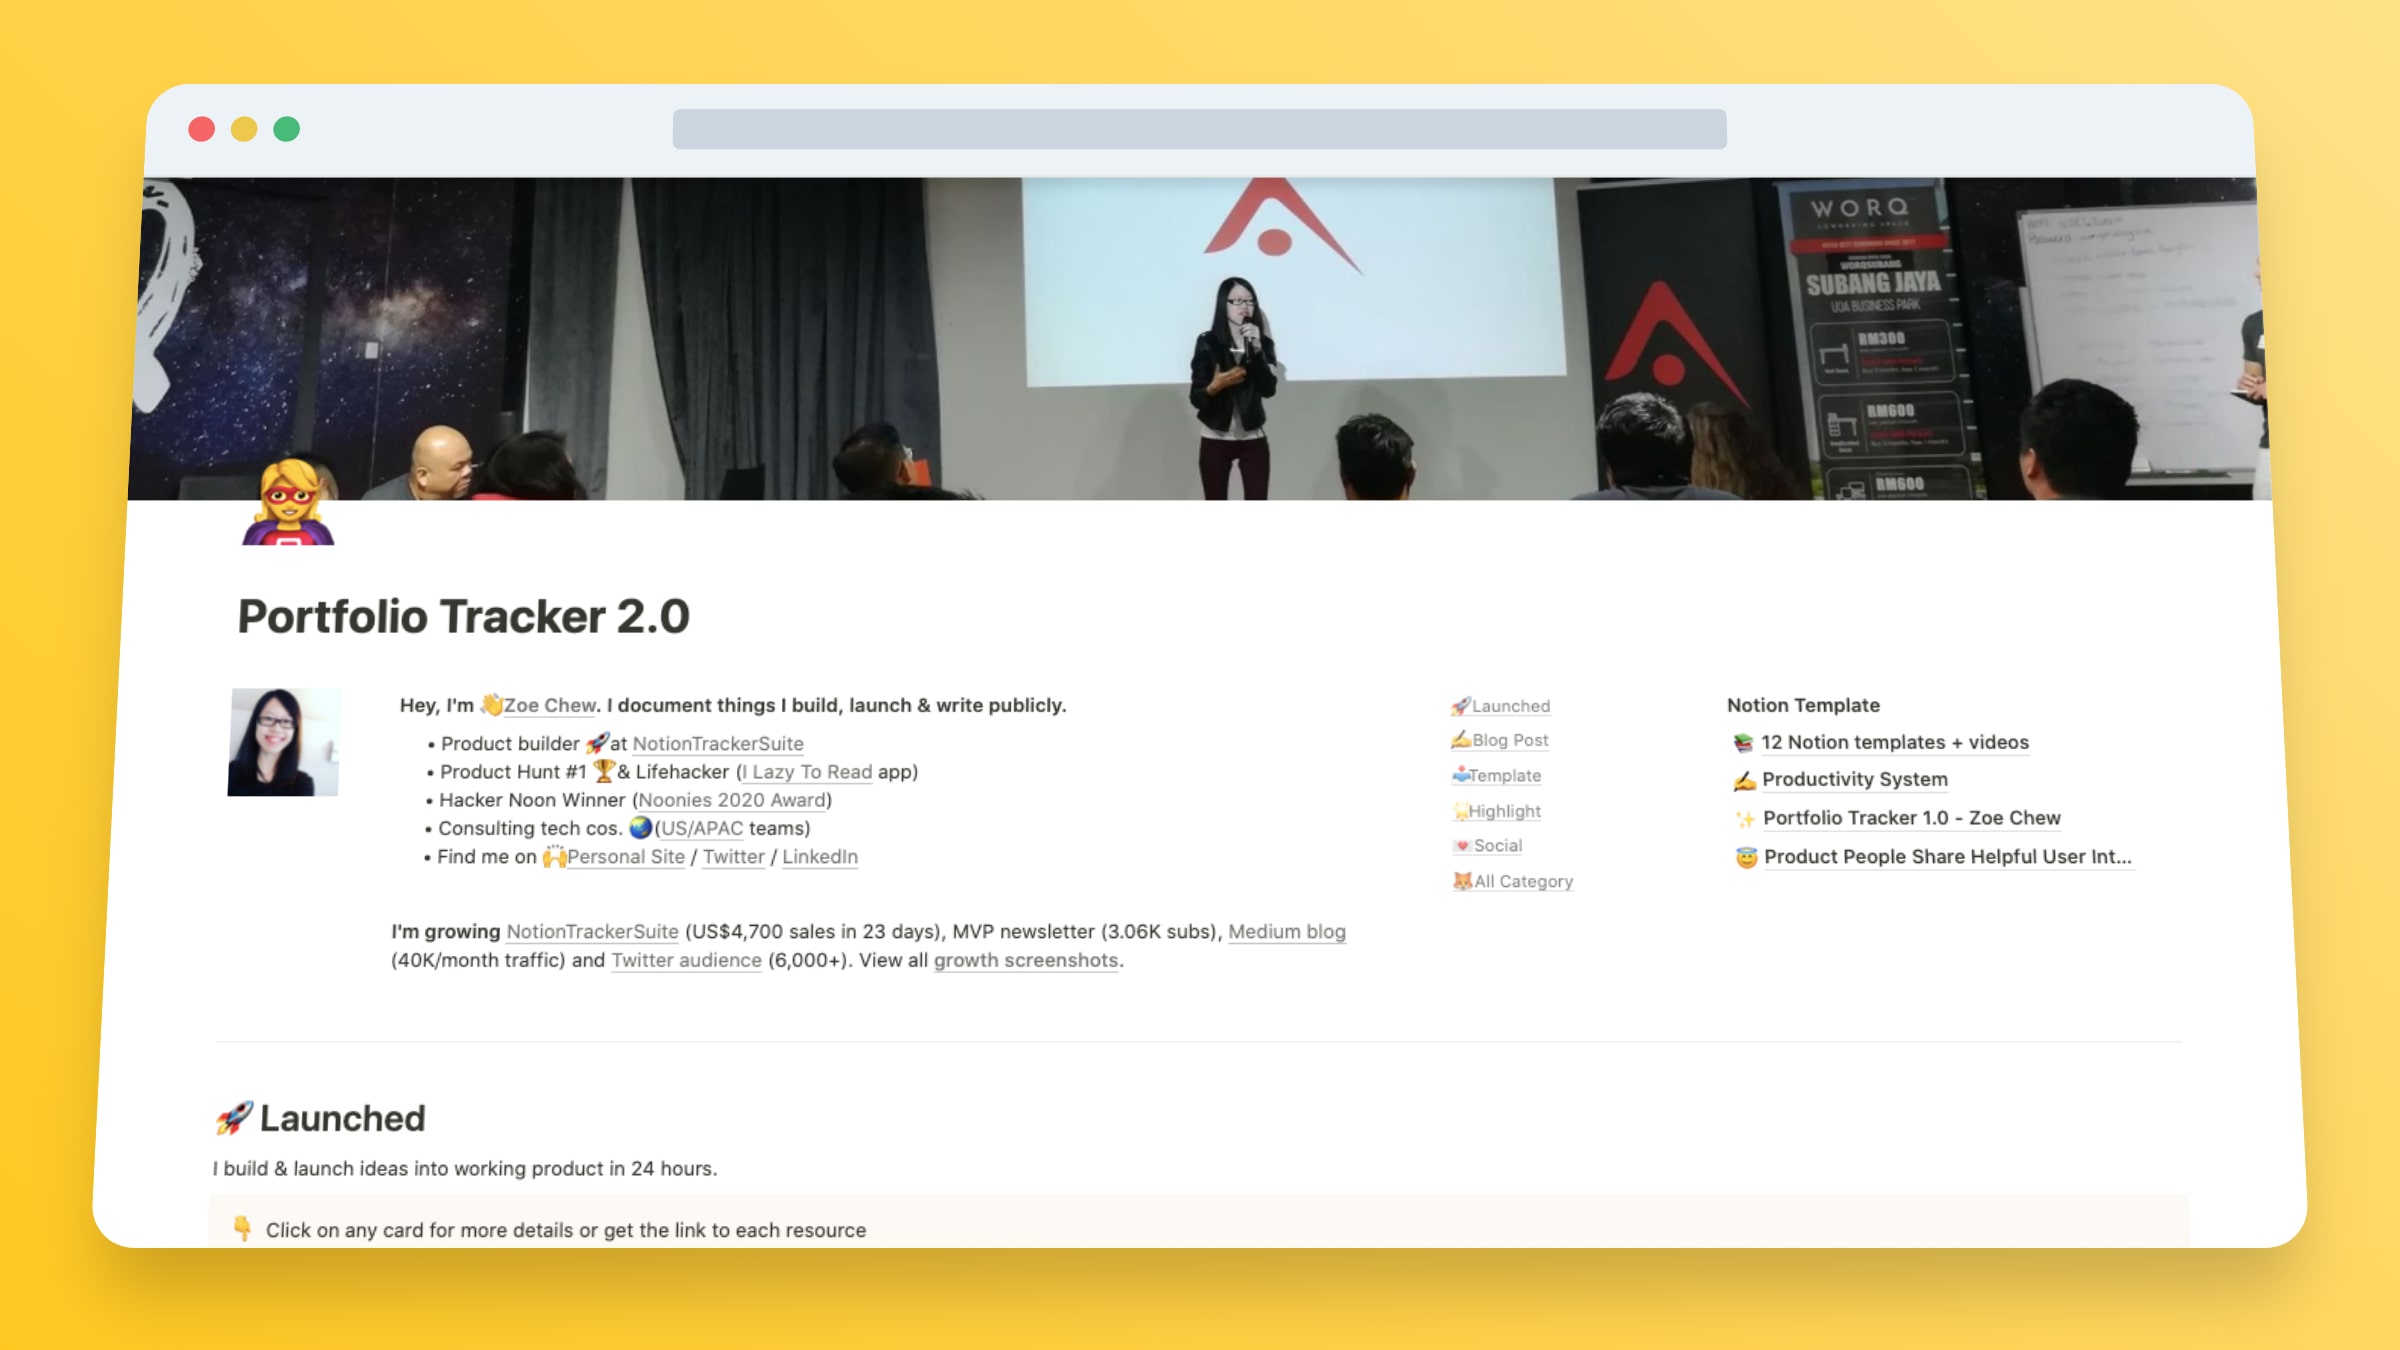Open the LinkedIn link
The width and height of the screenshot is (2400, 1350).
click(x=819, y=857)
